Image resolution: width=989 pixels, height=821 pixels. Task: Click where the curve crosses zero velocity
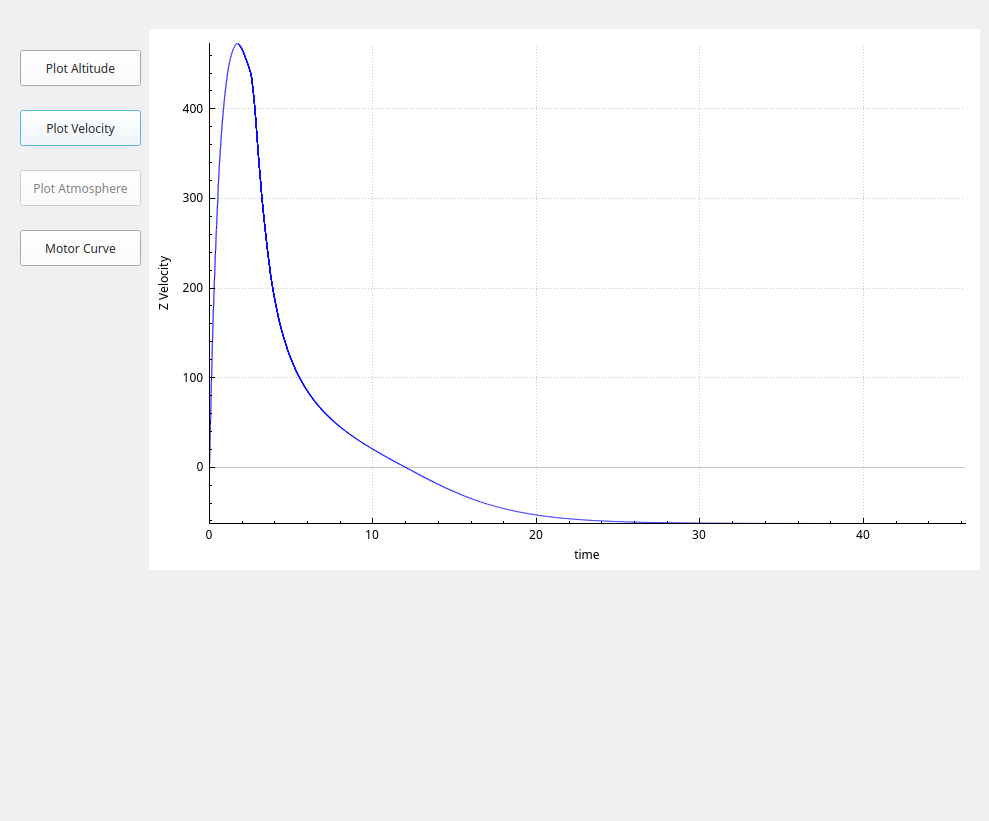405,467
